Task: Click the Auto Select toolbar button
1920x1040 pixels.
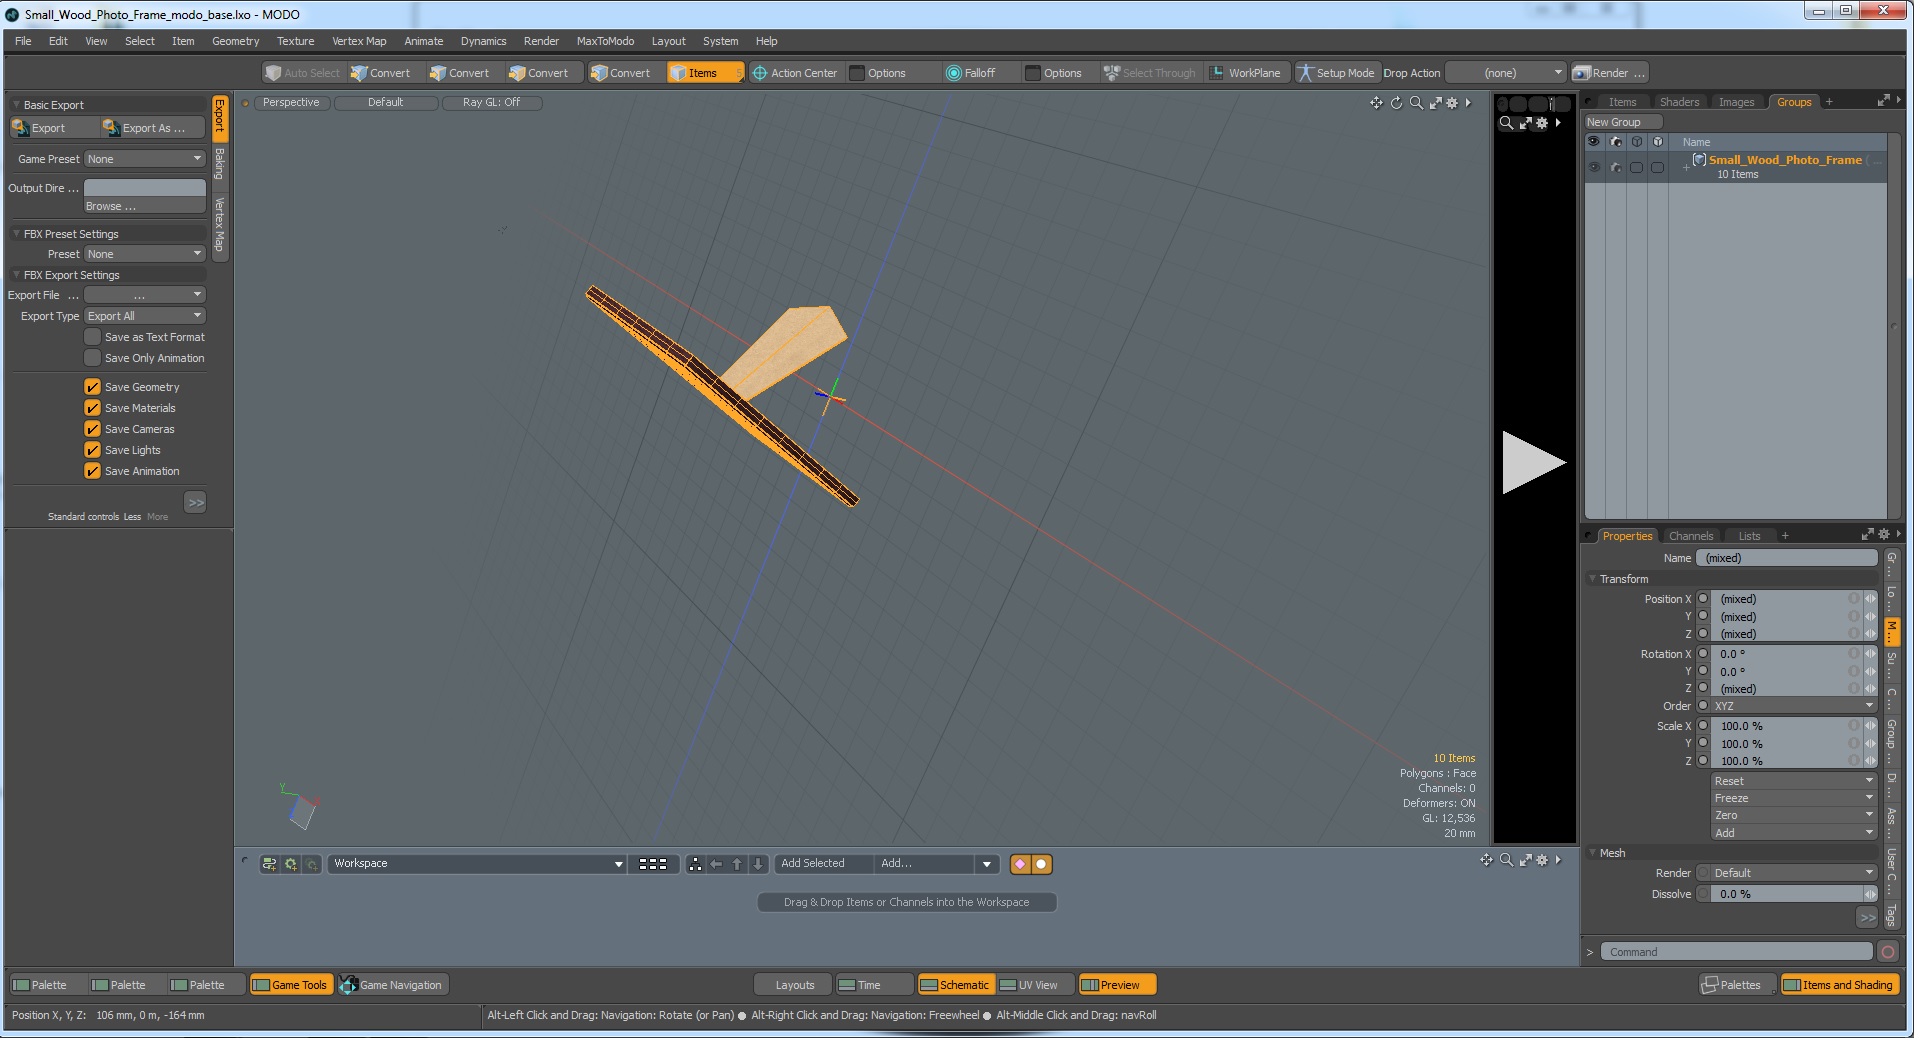Action: coord(302,73)
